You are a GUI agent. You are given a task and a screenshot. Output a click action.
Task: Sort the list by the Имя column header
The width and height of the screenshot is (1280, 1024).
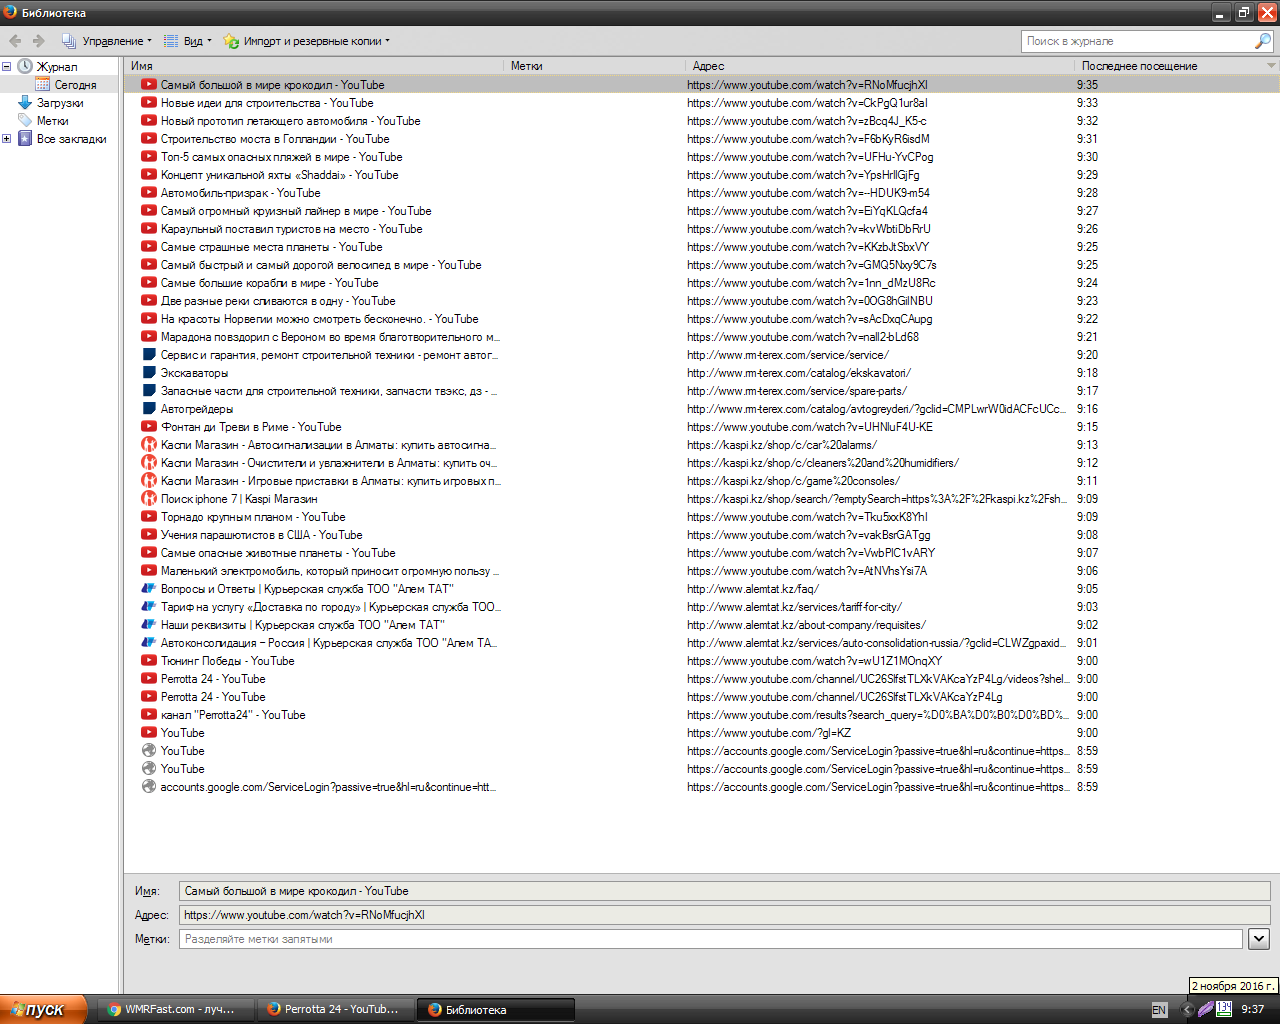314,66
